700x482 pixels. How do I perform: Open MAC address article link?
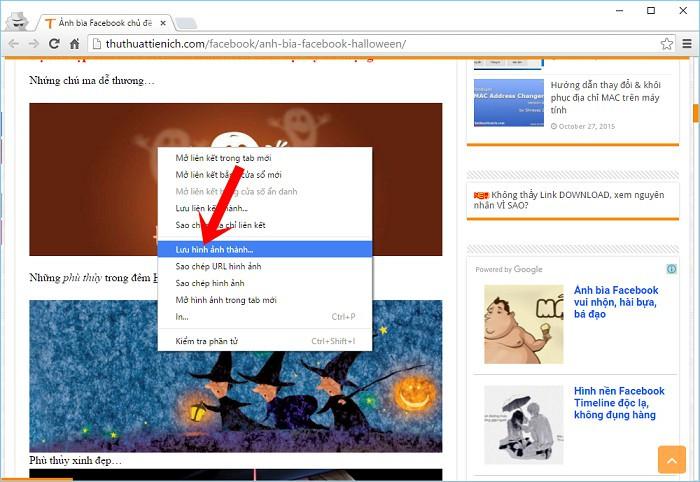[x=605, y=97]
